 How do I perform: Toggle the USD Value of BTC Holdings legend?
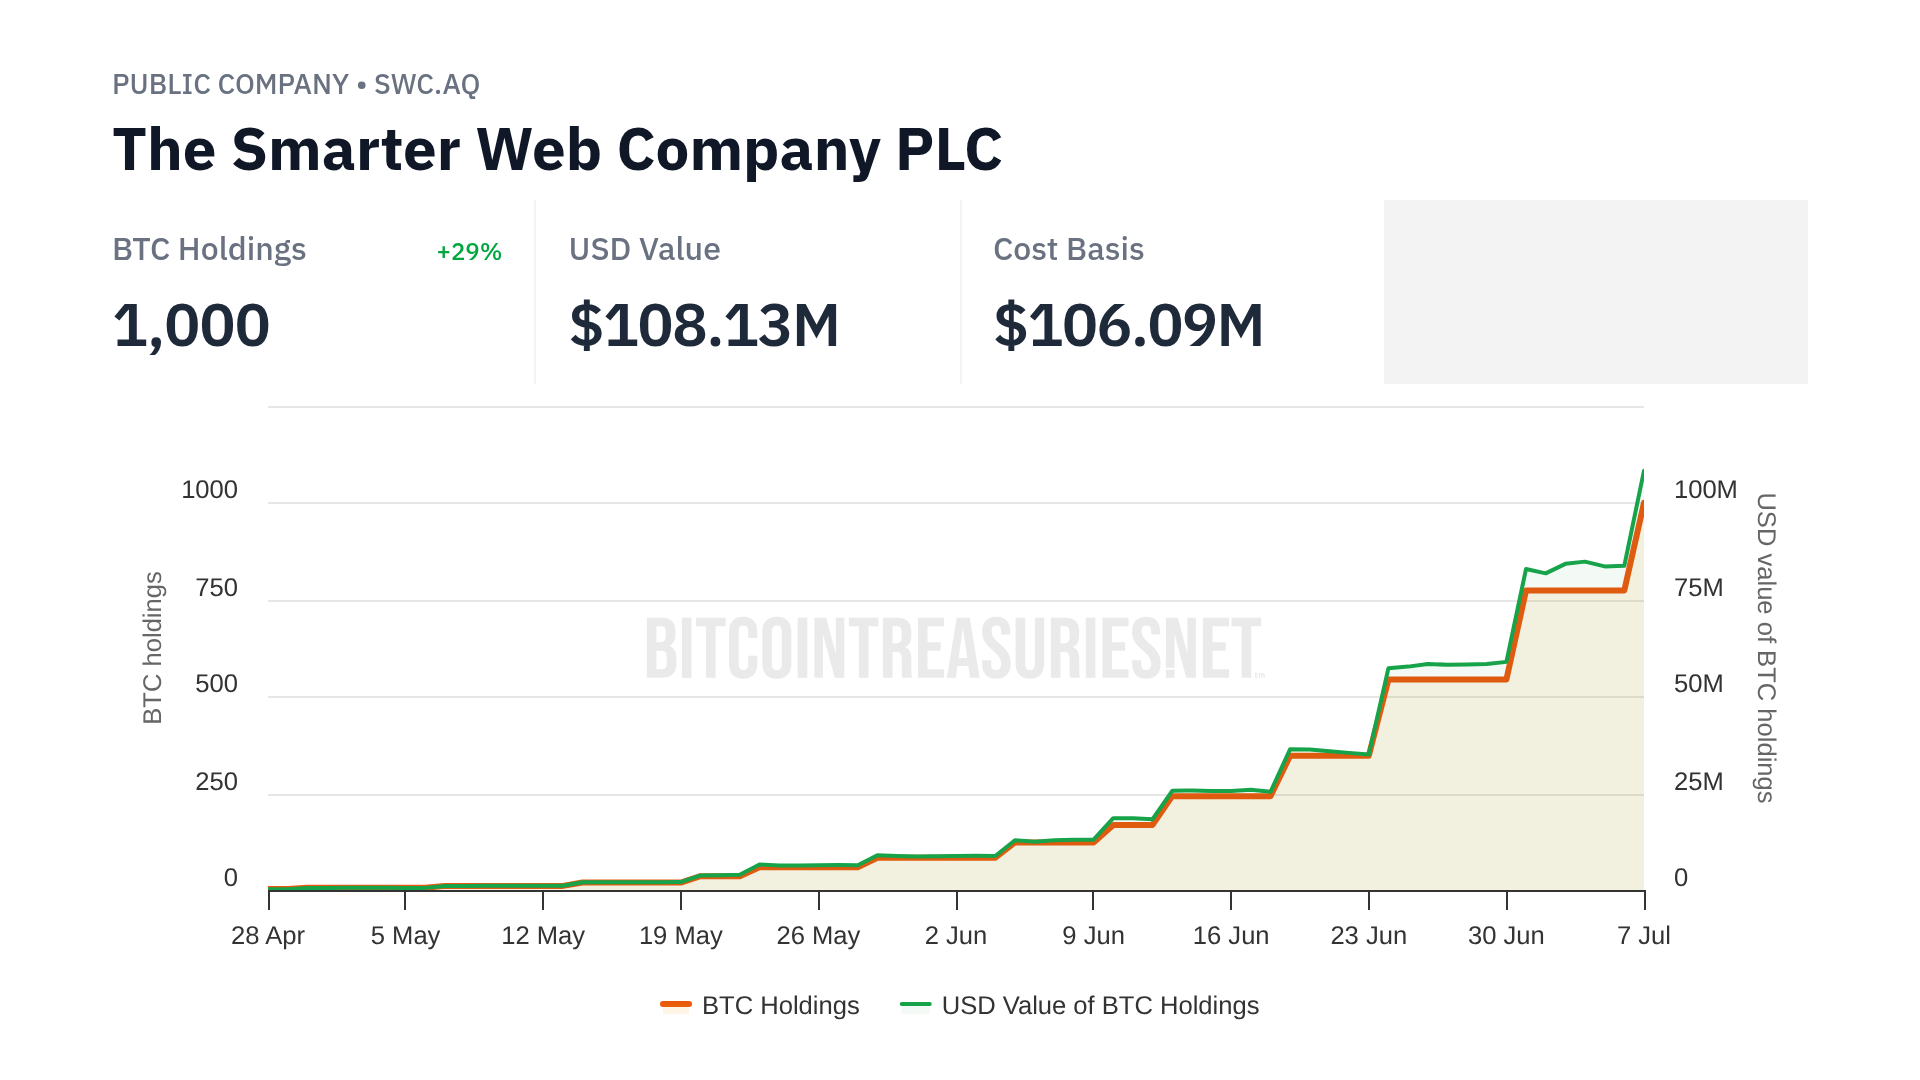[1099, 1005]
